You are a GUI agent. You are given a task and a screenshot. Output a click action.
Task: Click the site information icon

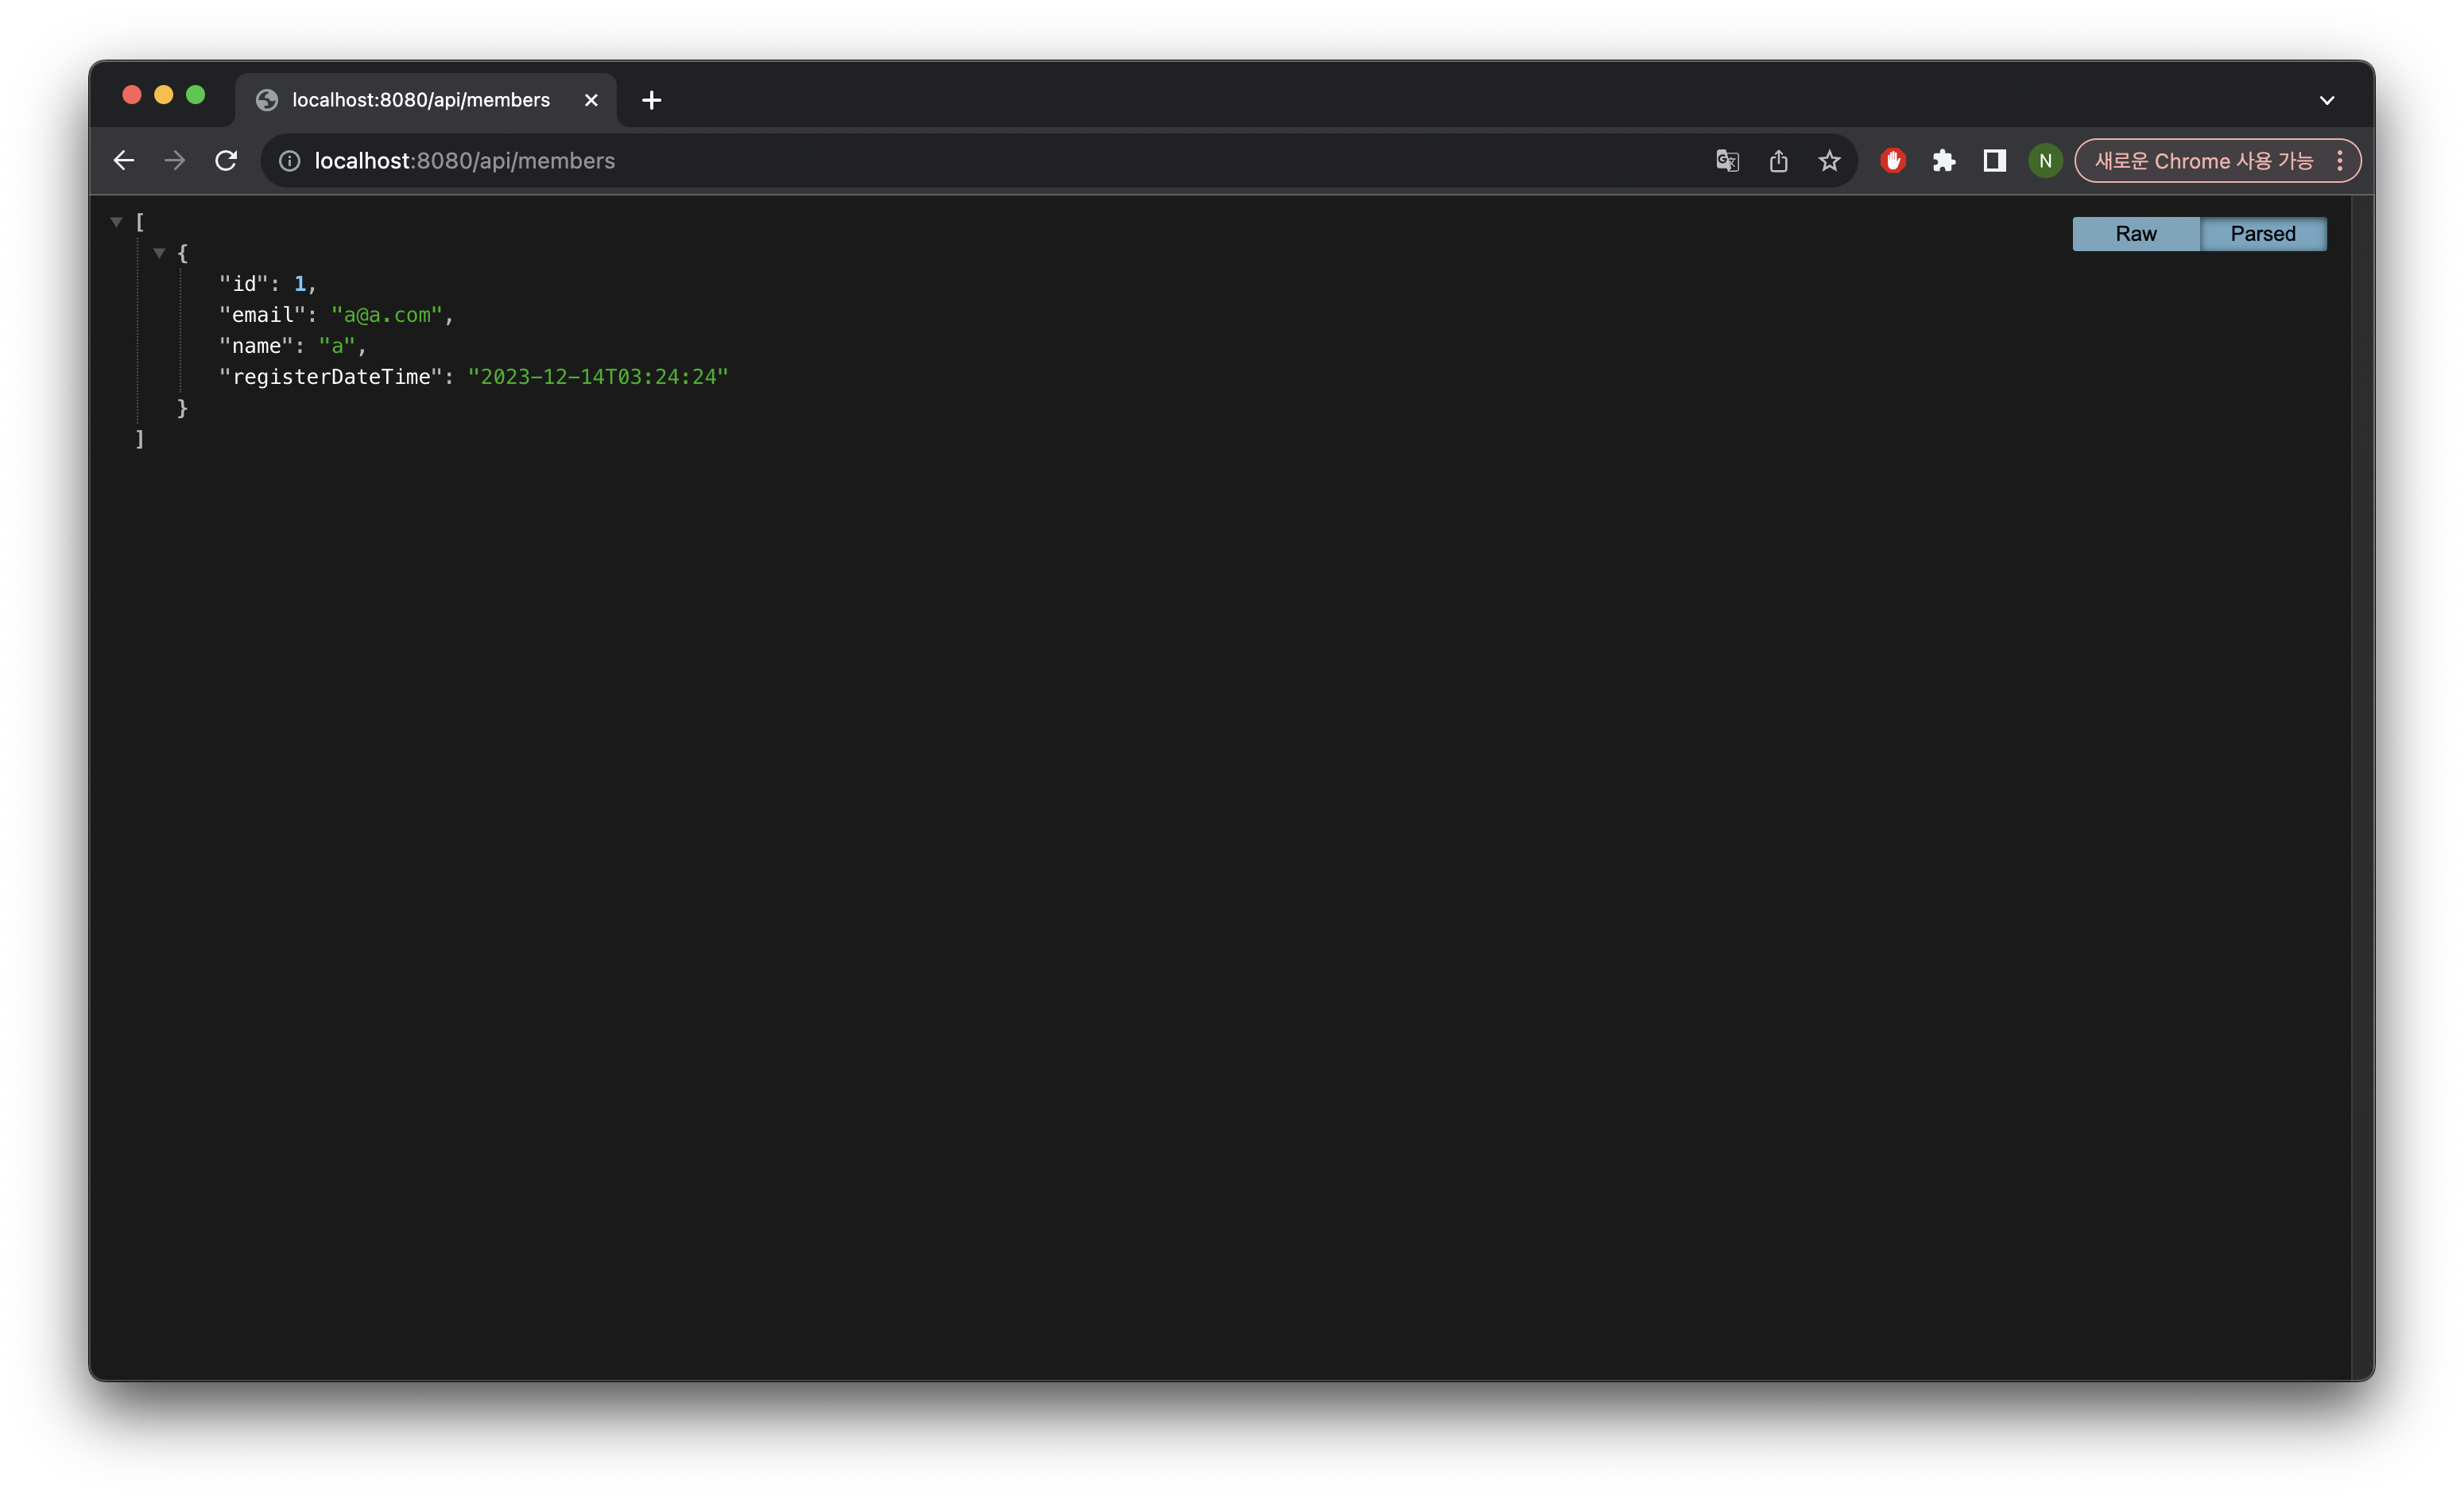pos(290,161)
